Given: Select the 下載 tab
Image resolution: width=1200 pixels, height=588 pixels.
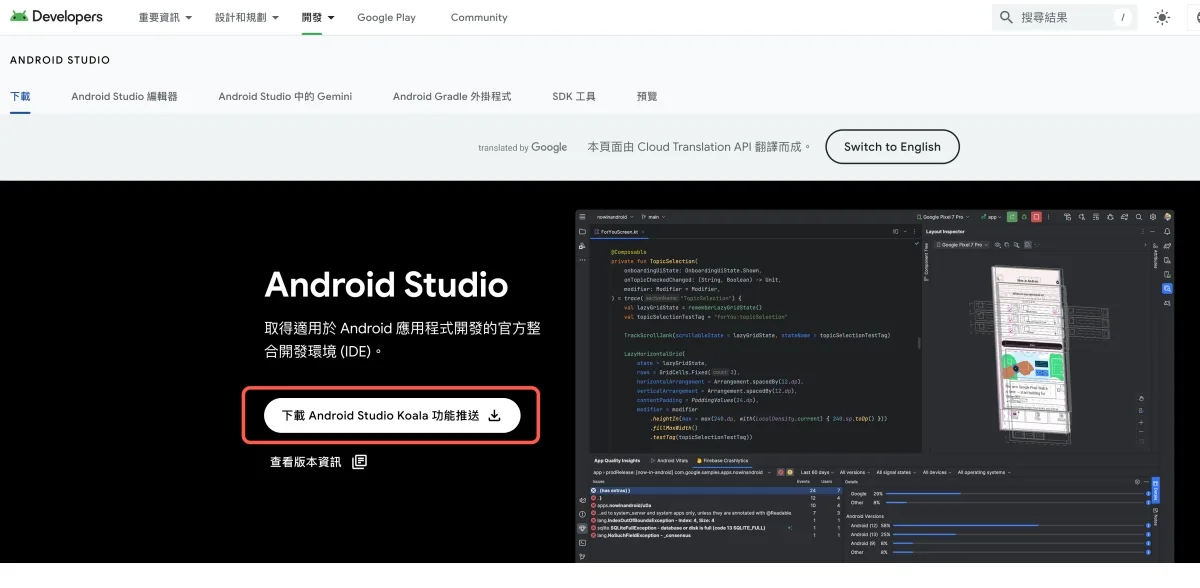Looking at the screenshot, I should point(20,97).
